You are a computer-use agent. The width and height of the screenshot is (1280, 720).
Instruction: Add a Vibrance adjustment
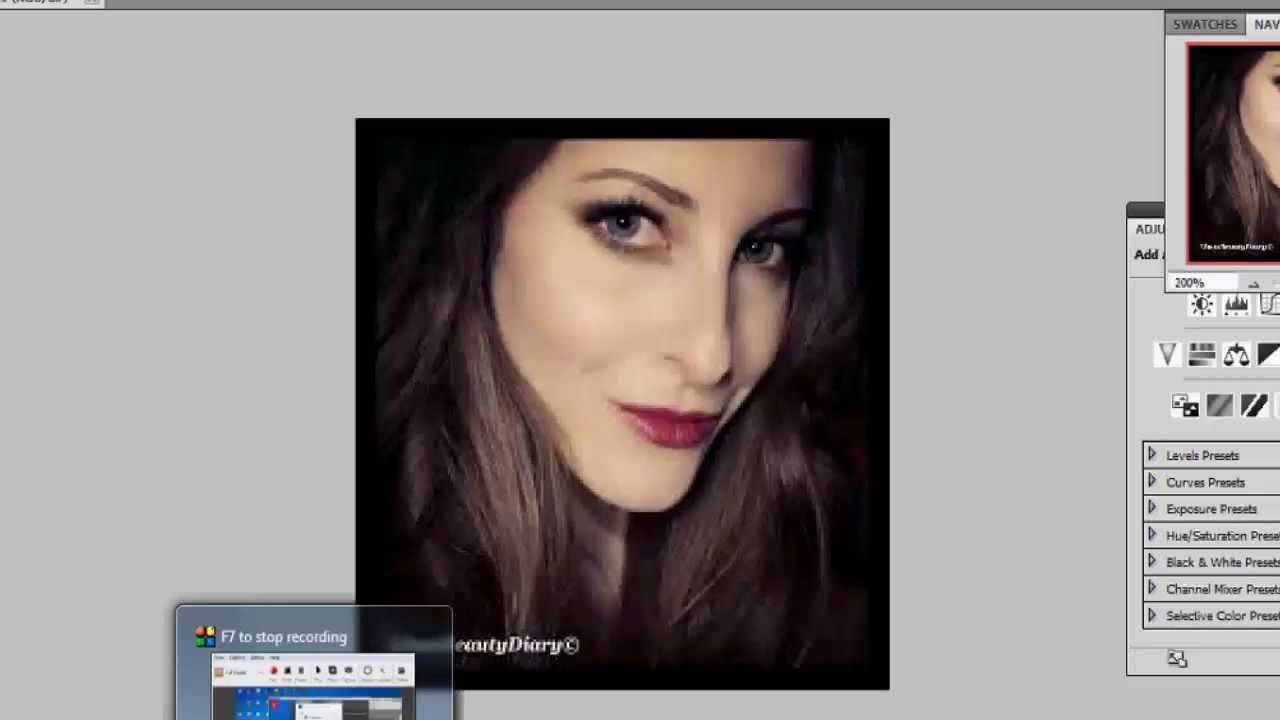coord(1167,355)
